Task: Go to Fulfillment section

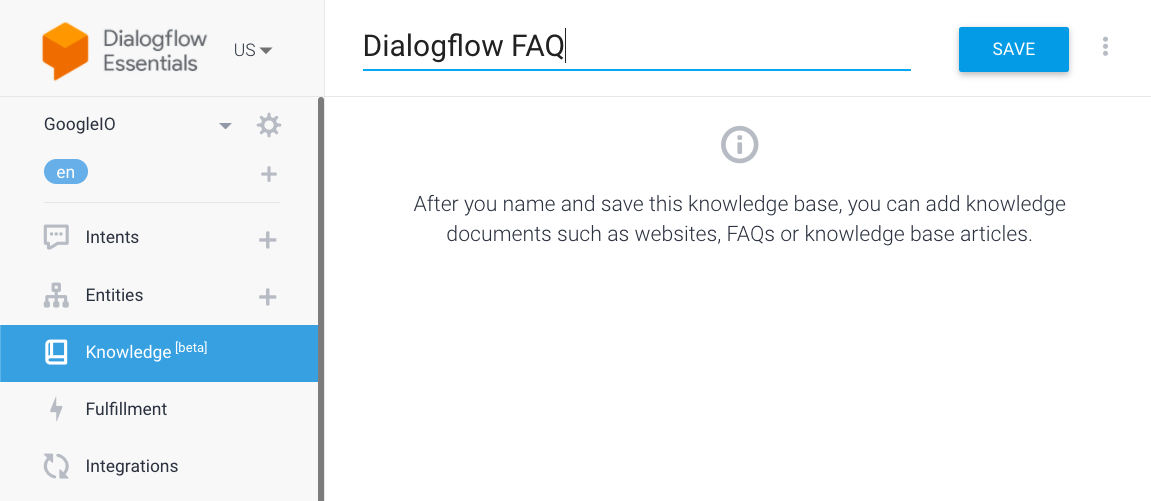Action: coord(126,409)
